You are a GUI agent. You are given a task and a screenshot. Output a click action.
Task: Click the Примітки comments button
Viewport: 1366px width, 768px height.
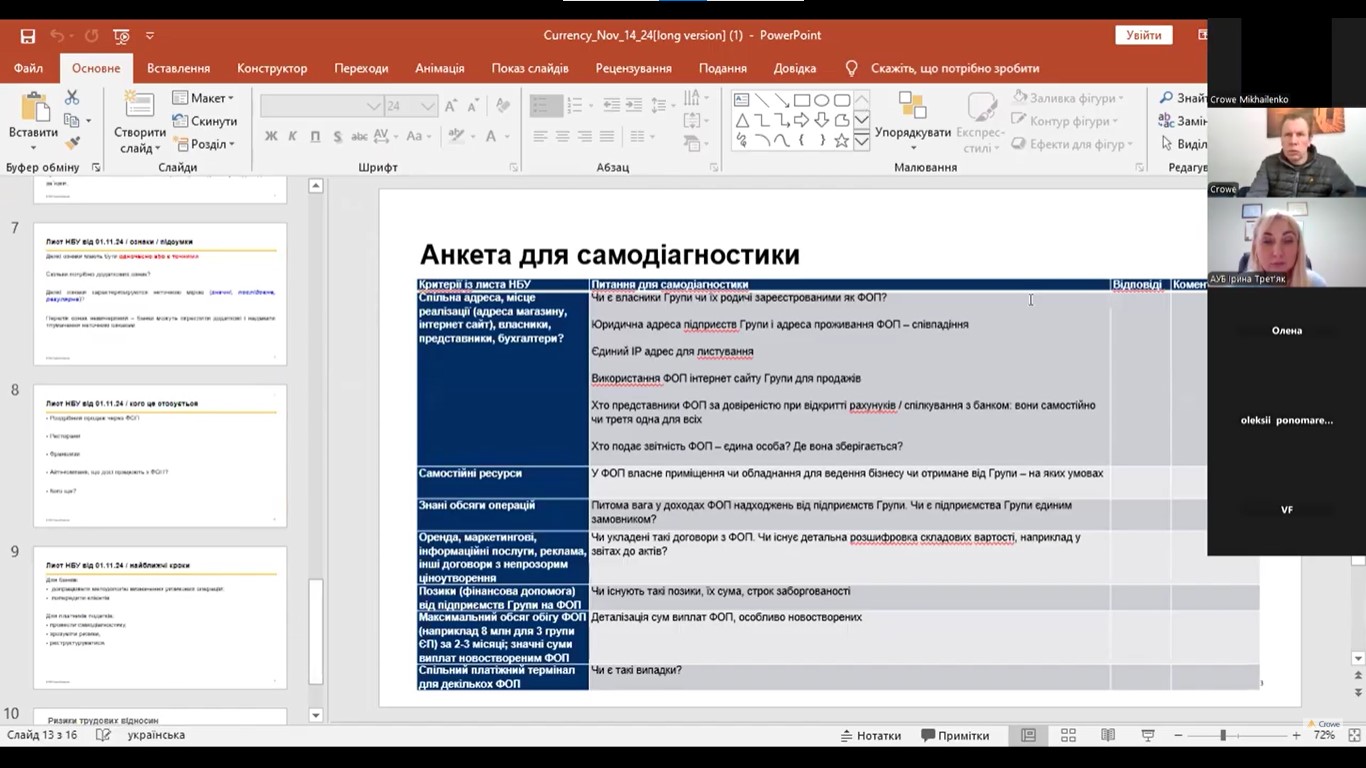tap(954, 735)
